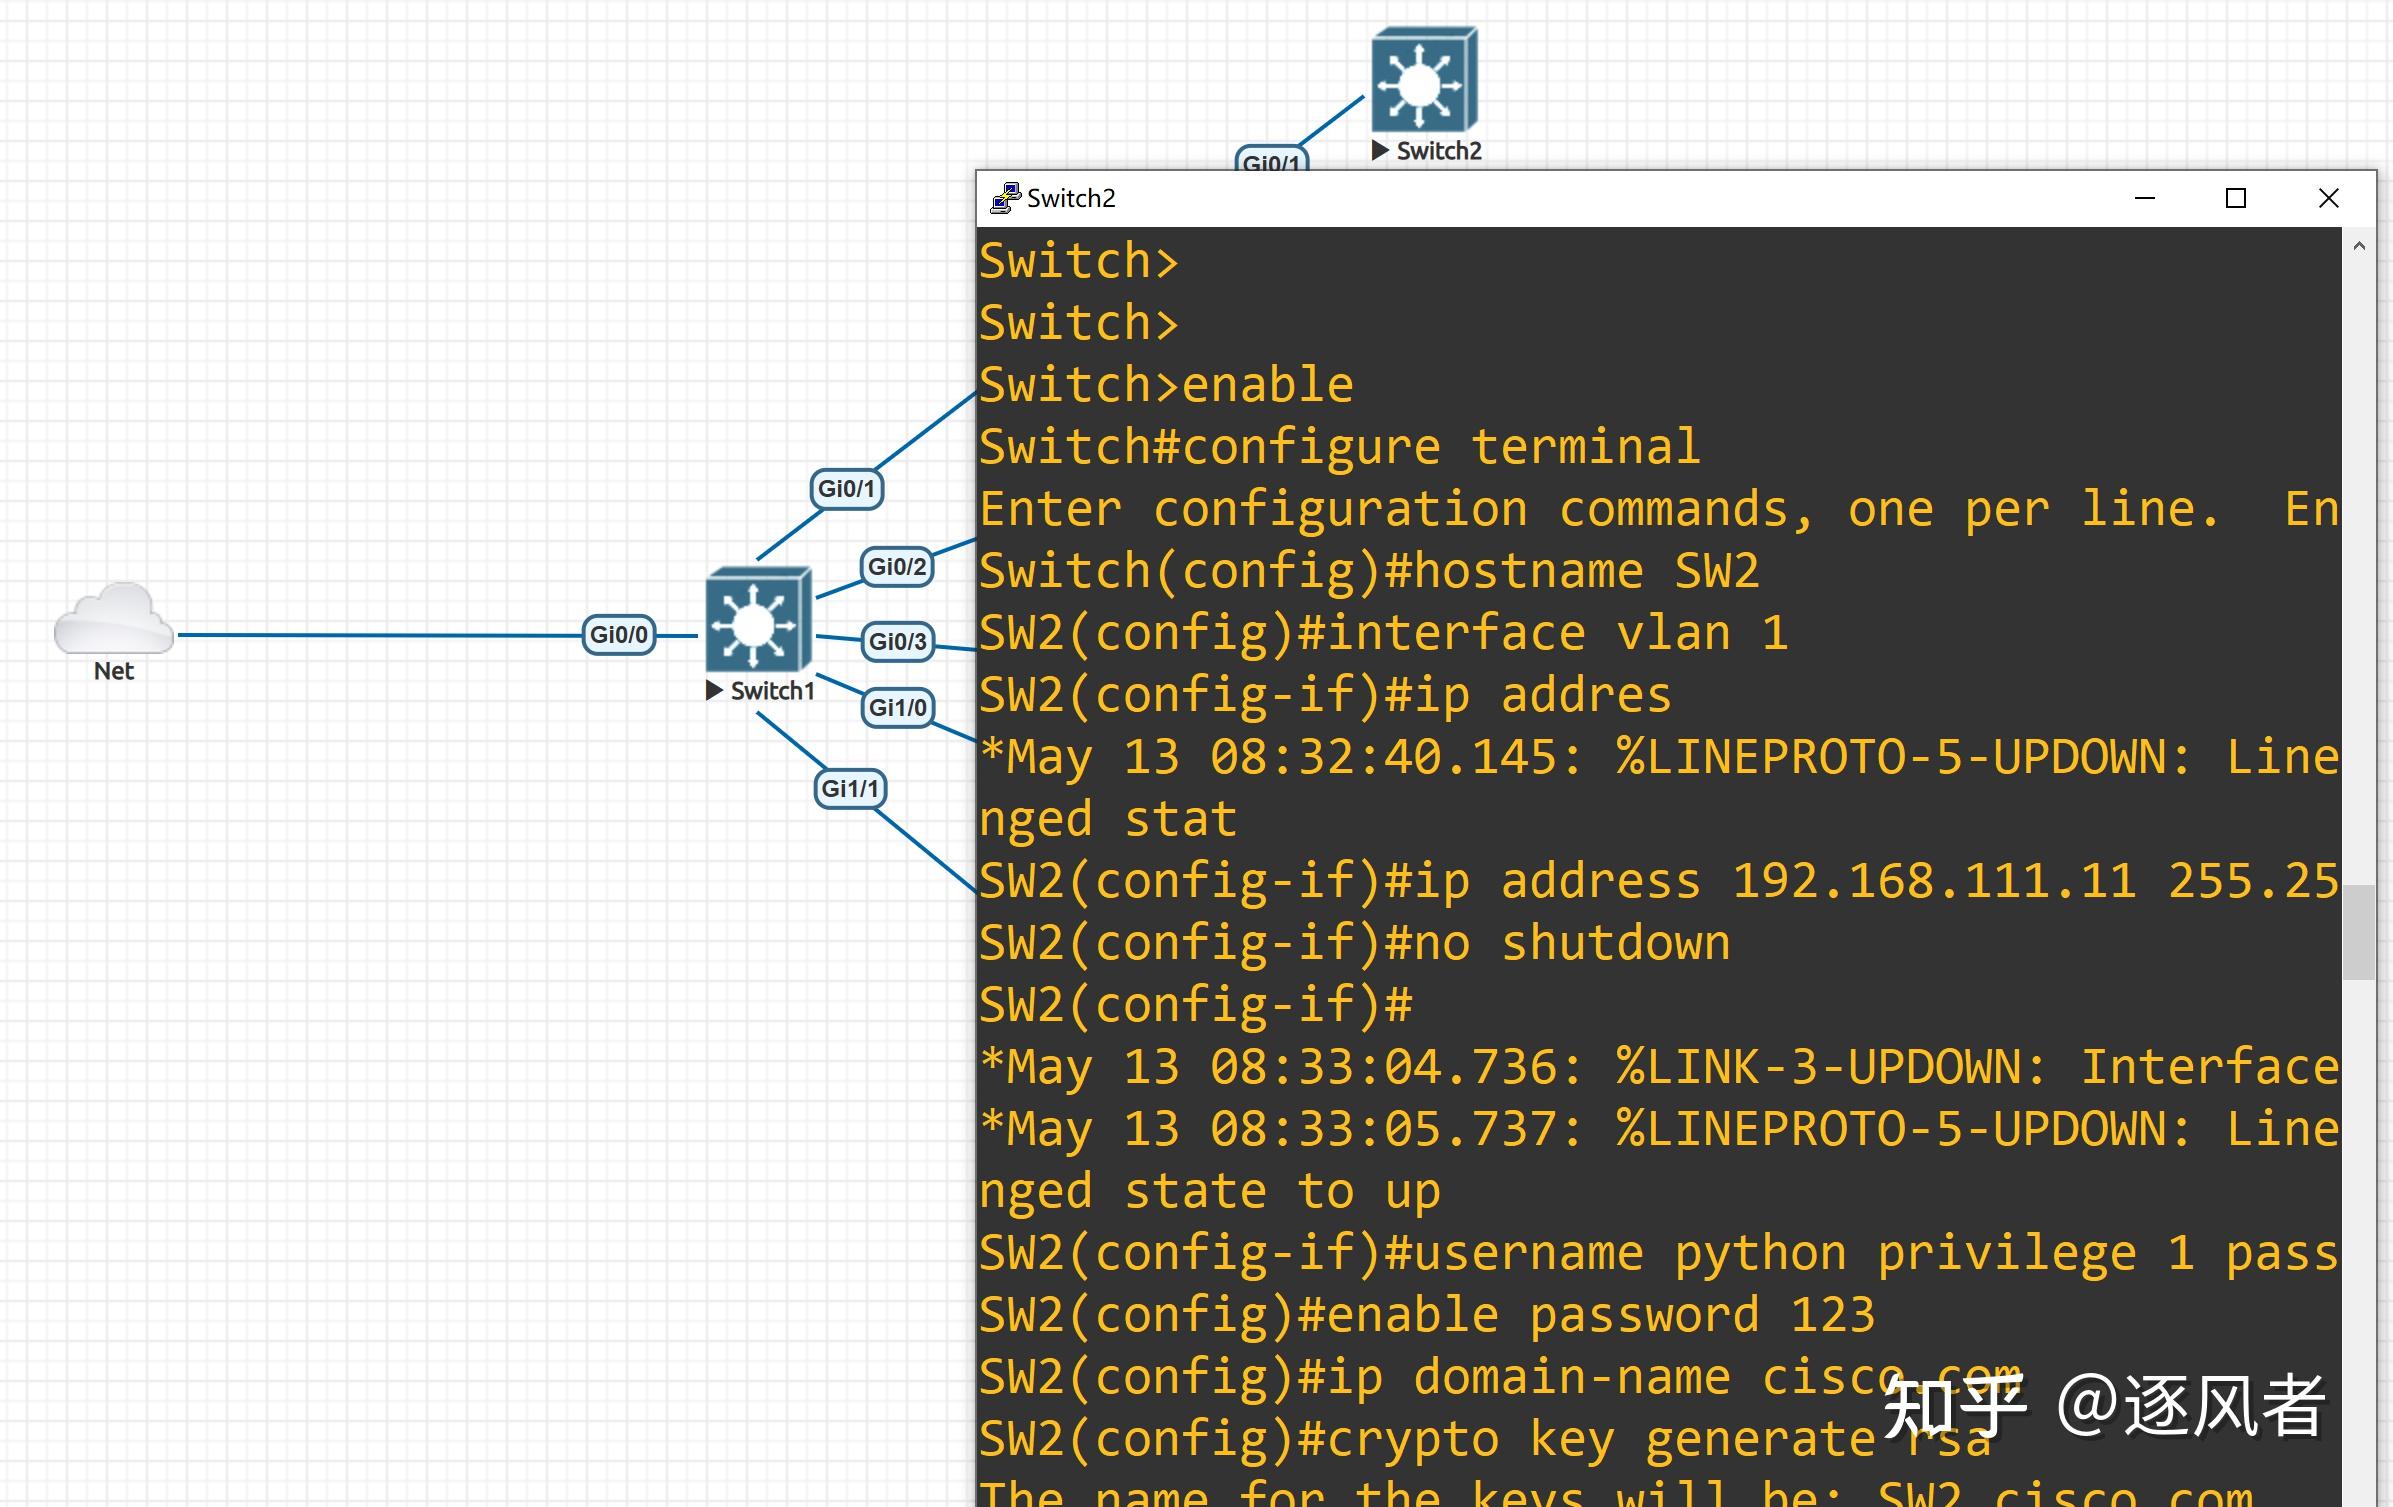Click the terminal vertical scrollbar thumb
Image resolution: width=2393 pixels, height=1507 pixels.
pos(2359,932)
